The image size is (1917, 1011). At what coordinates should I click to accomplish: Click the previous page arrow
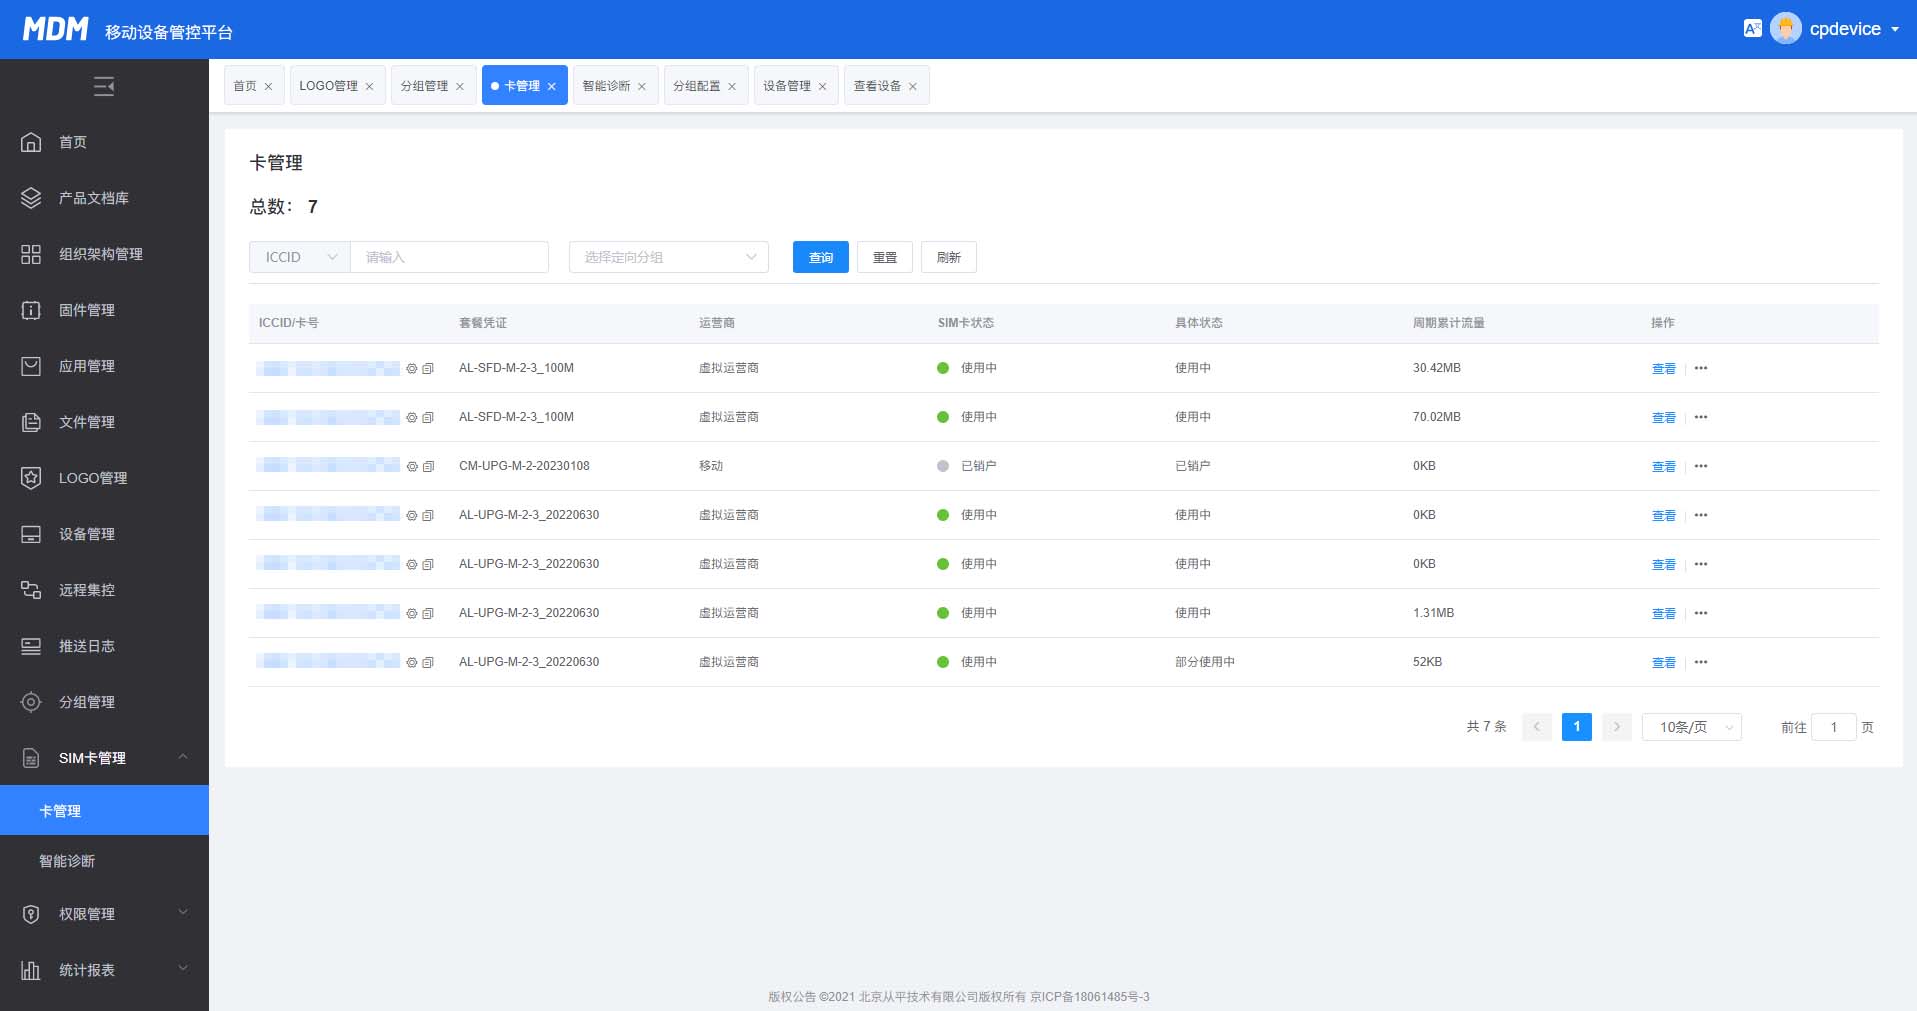tap(1537, 727)
